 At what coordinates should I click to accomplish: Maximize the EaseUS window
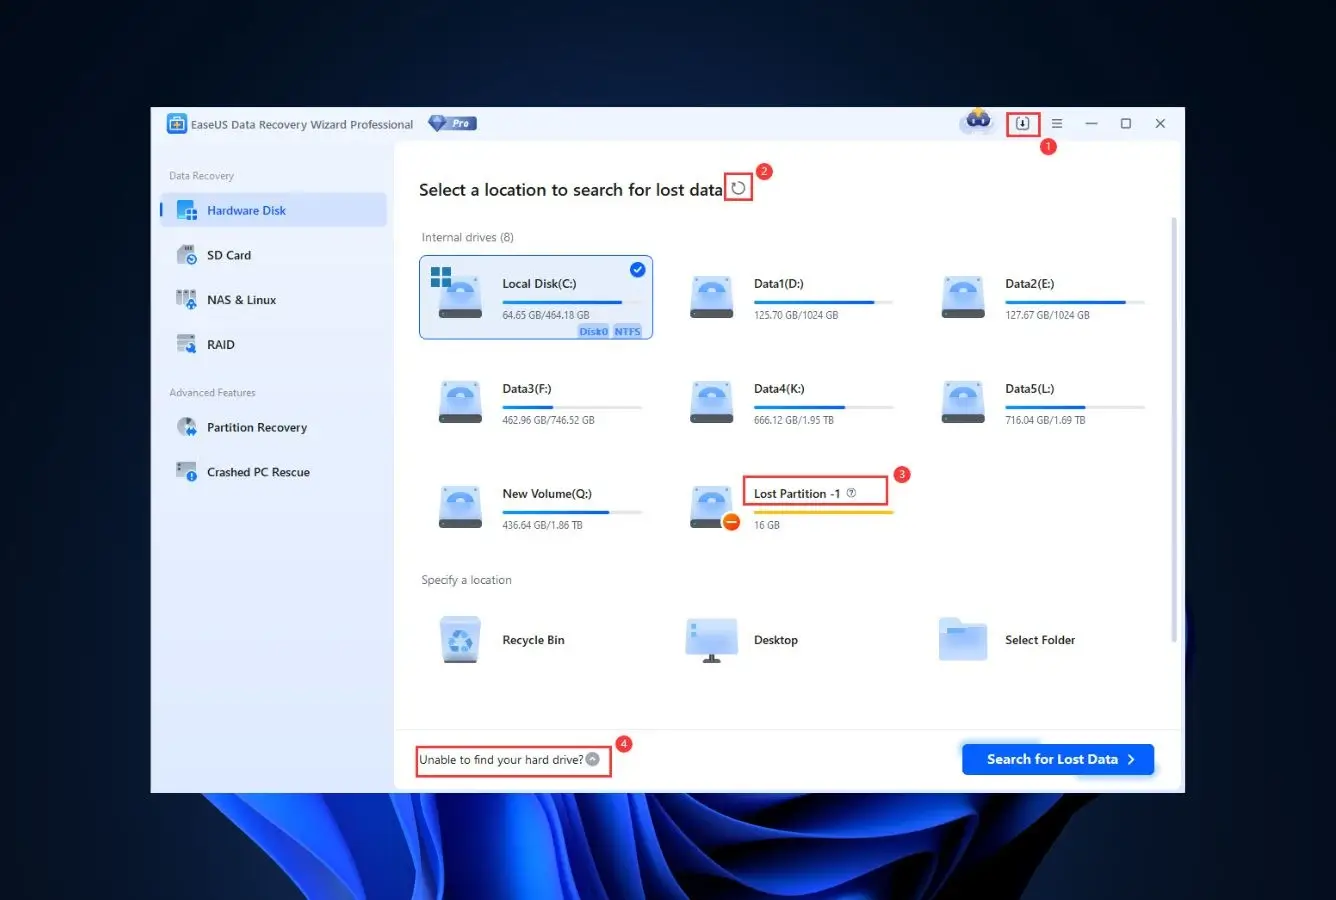click(x=1126, y=124)
